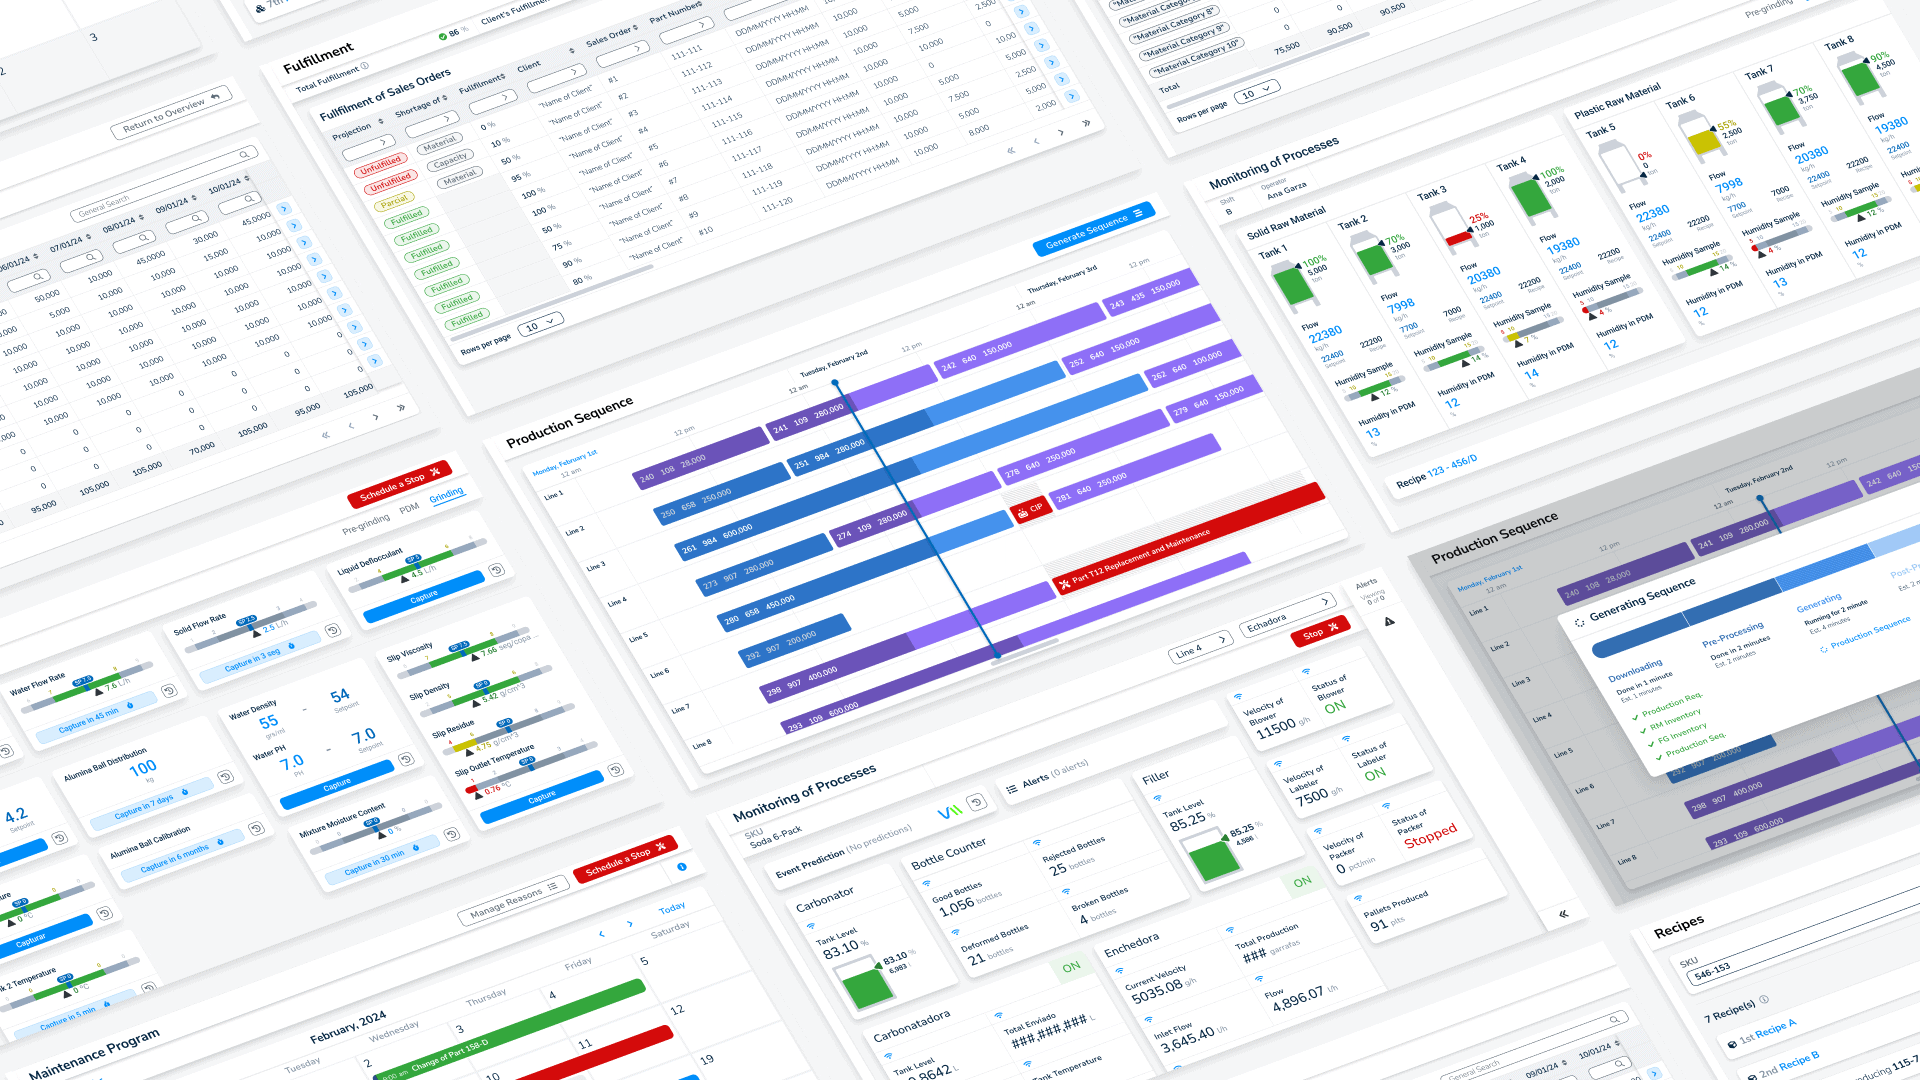
Task: Open history icon on Liquid Deflocculant card
Action: [497, 570]
